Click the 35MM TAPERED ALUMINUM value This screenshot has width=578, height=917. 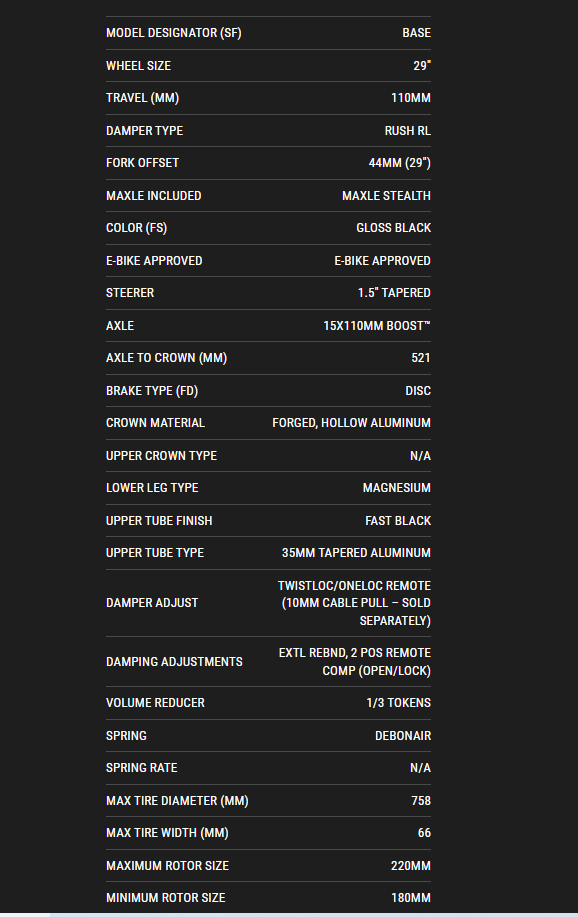click(x=356, y=553)
